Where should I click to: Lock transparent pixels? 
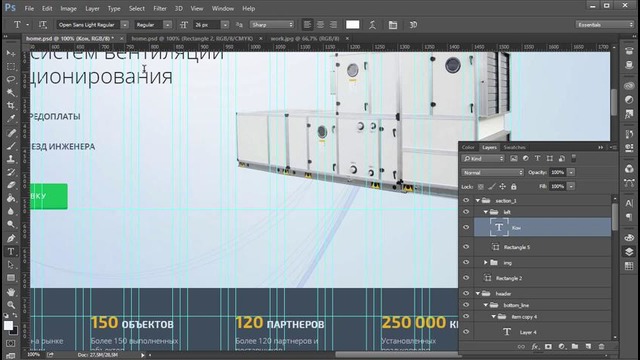481,187
